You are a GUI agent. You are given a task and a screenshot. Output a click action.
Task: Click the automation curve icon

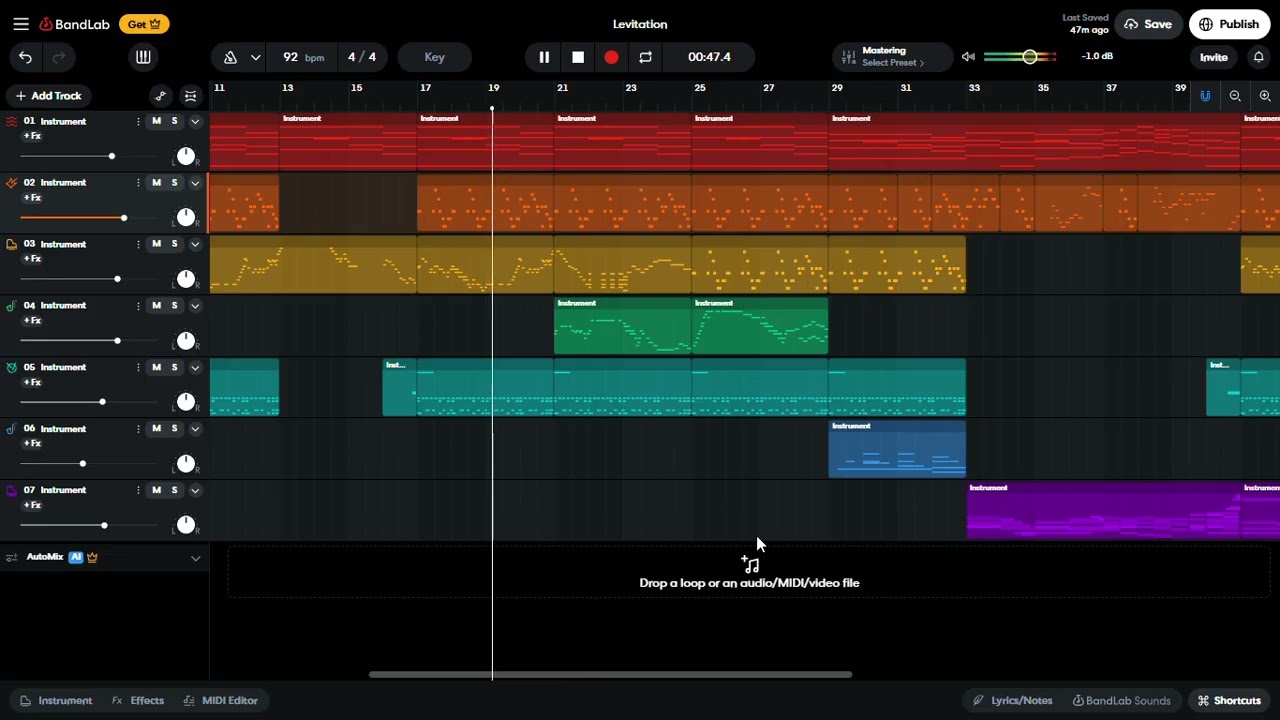(x=160, y=96)
